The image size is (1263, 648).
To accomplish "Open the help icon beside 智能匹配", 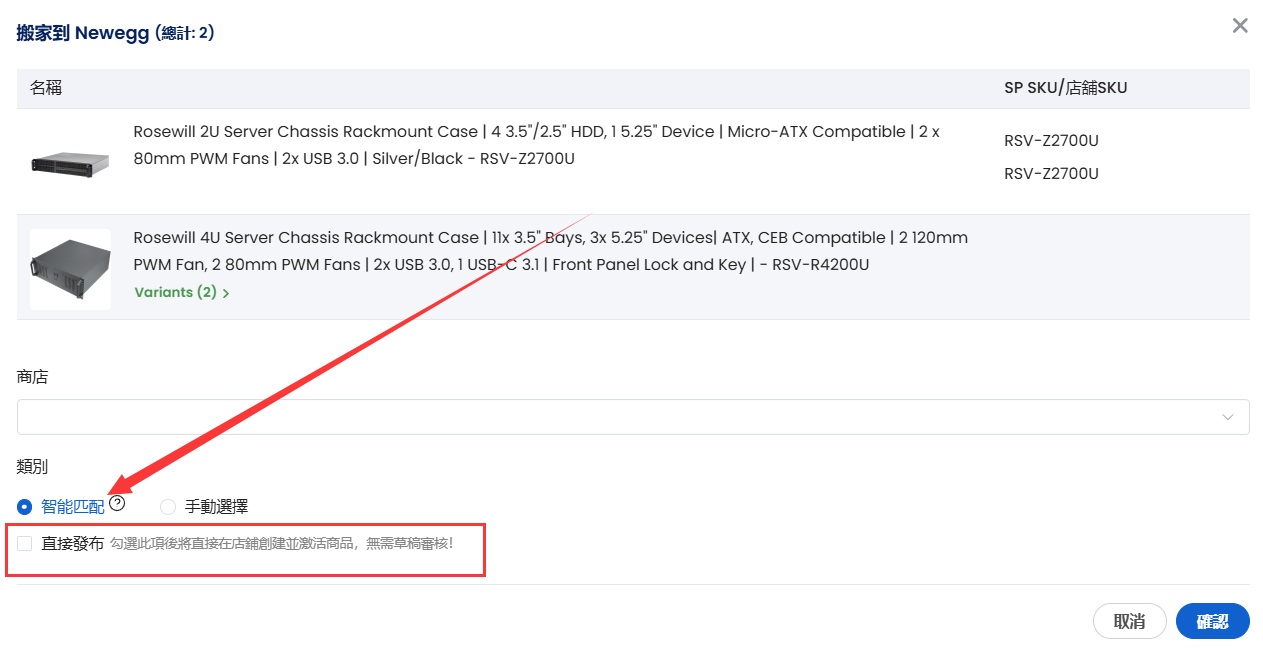I will point(117,503).
